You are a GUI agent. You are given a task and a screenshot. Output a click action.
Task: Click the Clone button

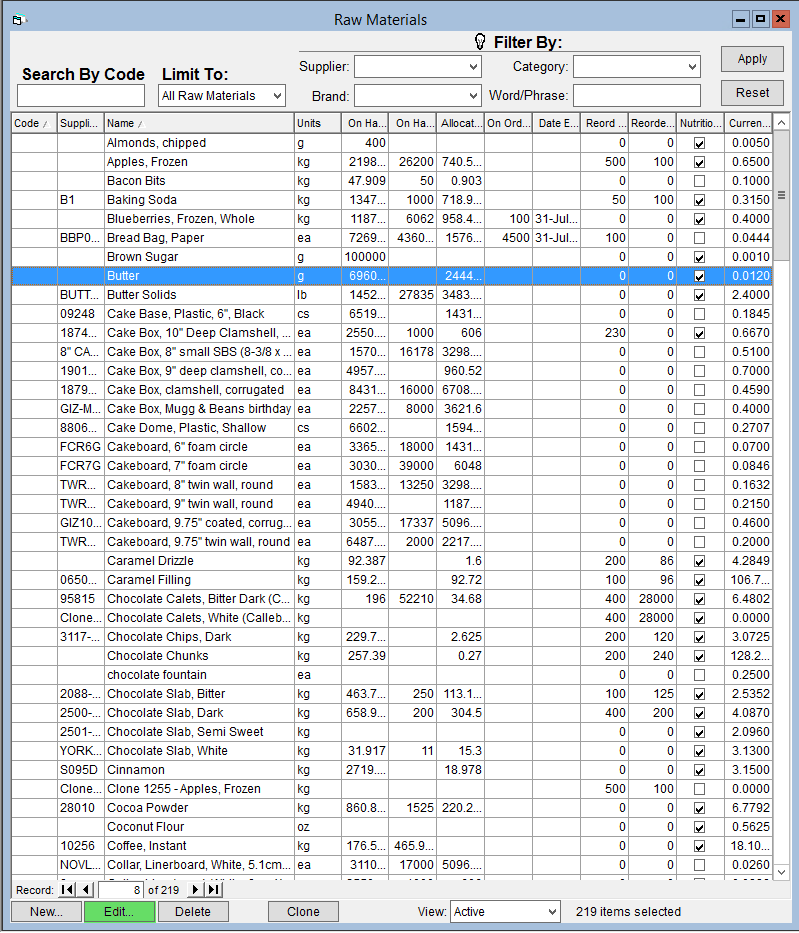[x=303, y=912]
